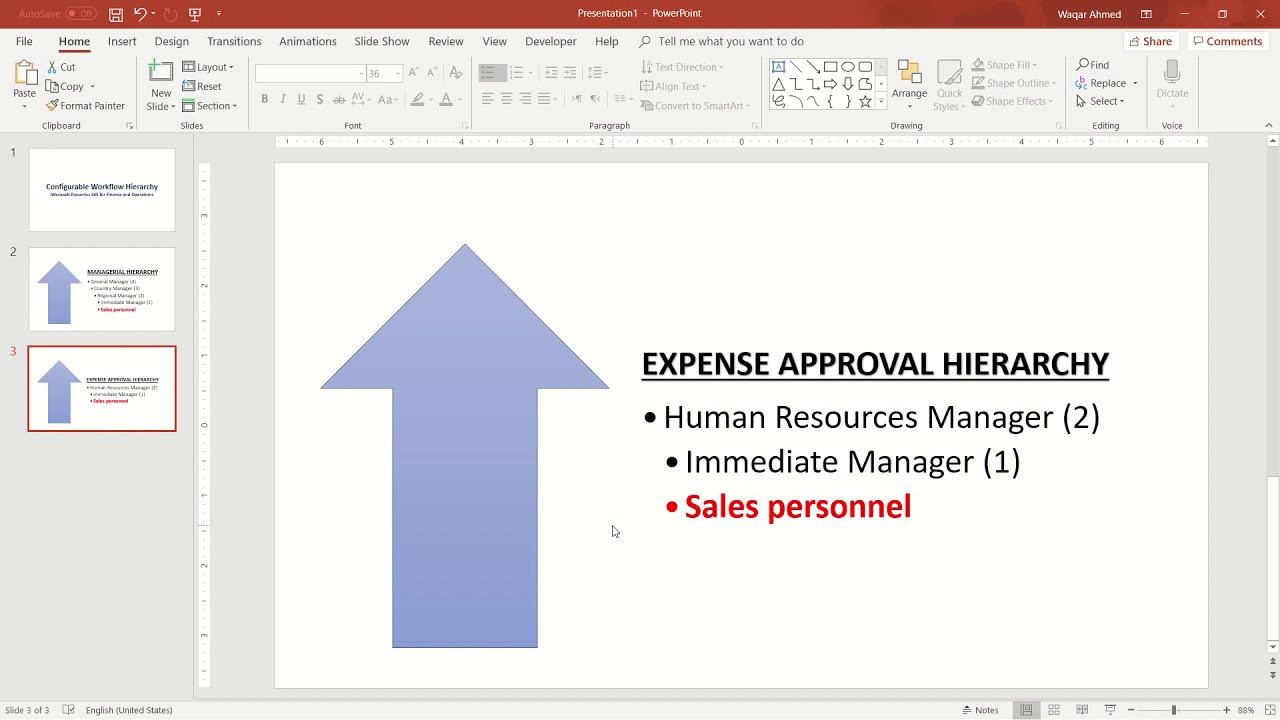Screen dimensions: 1280x720
Task: Open font size dropdown showing 36
Action: 398,73
